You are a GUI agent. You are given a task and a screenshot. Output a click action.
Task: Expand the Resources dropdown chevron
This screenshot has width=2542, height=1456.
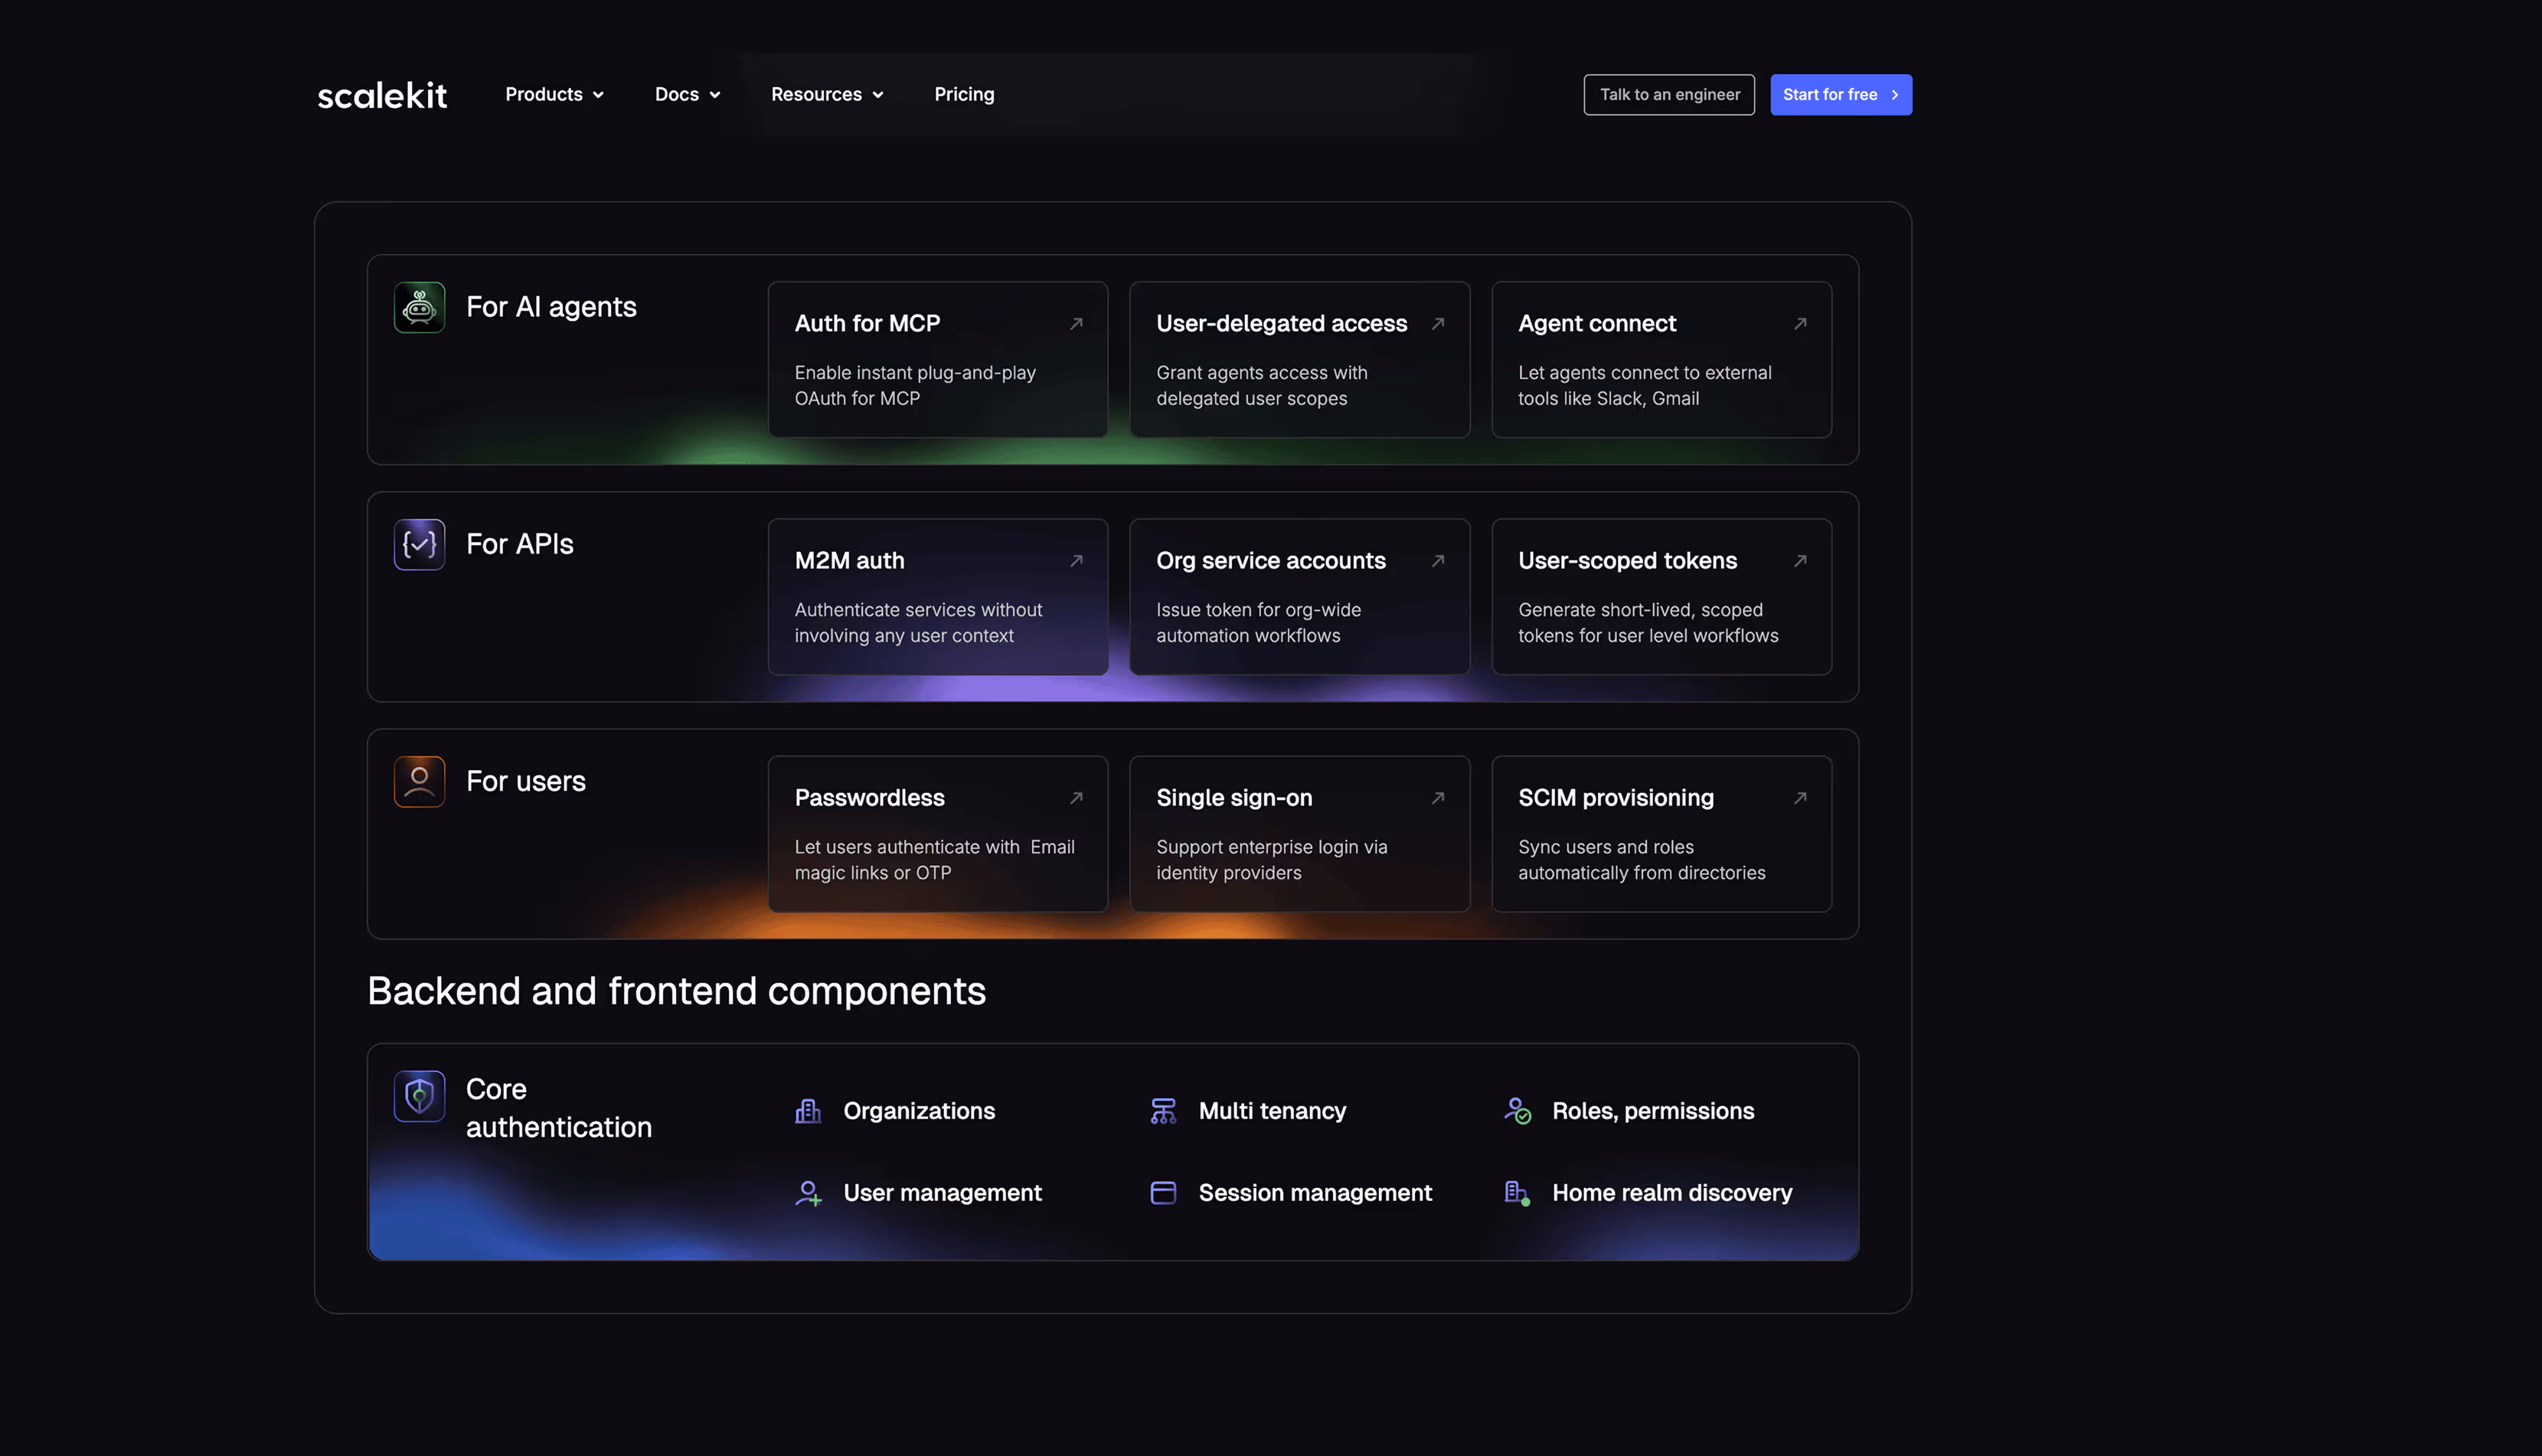click(878, 95)
